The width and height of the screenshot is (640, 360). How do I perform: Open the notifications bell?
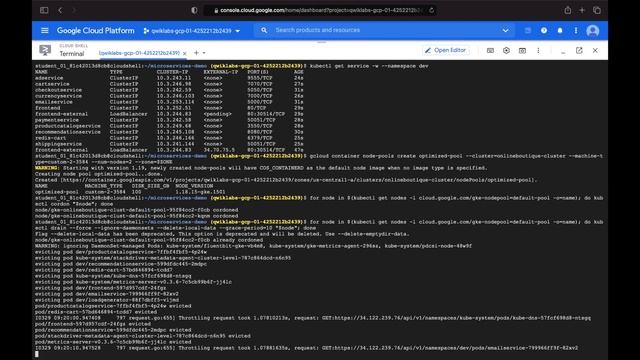[x=560, y=31]
